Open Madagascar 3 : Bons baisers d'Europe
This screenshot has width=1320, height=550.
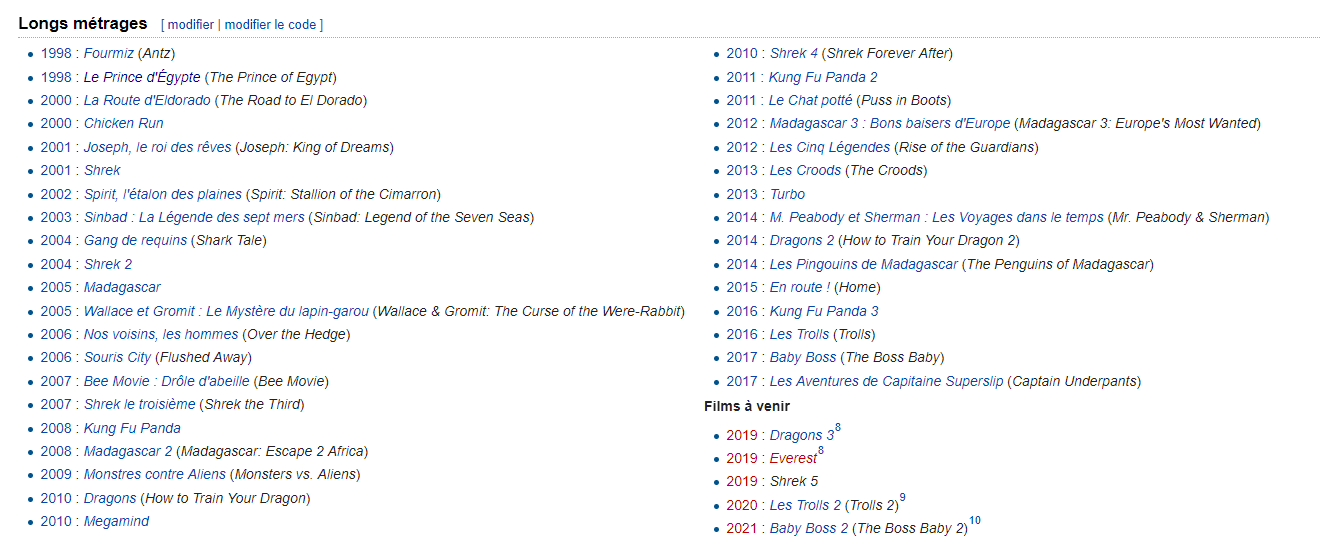[x=890, y=123]
